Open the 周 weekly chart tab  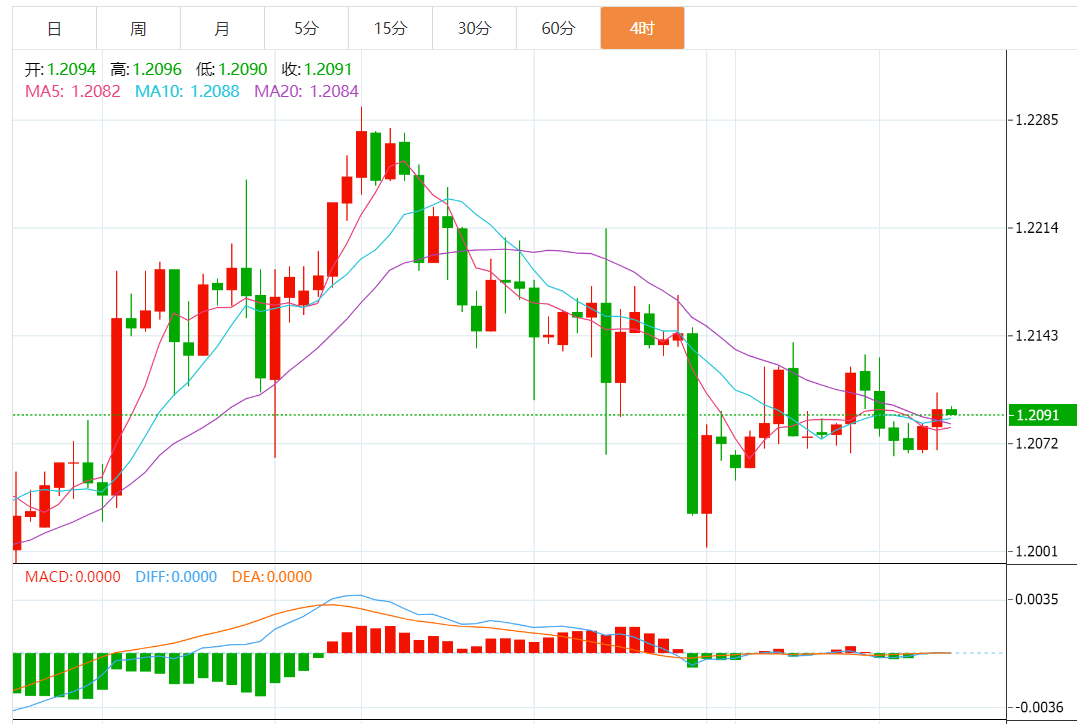tap(138, 28)
